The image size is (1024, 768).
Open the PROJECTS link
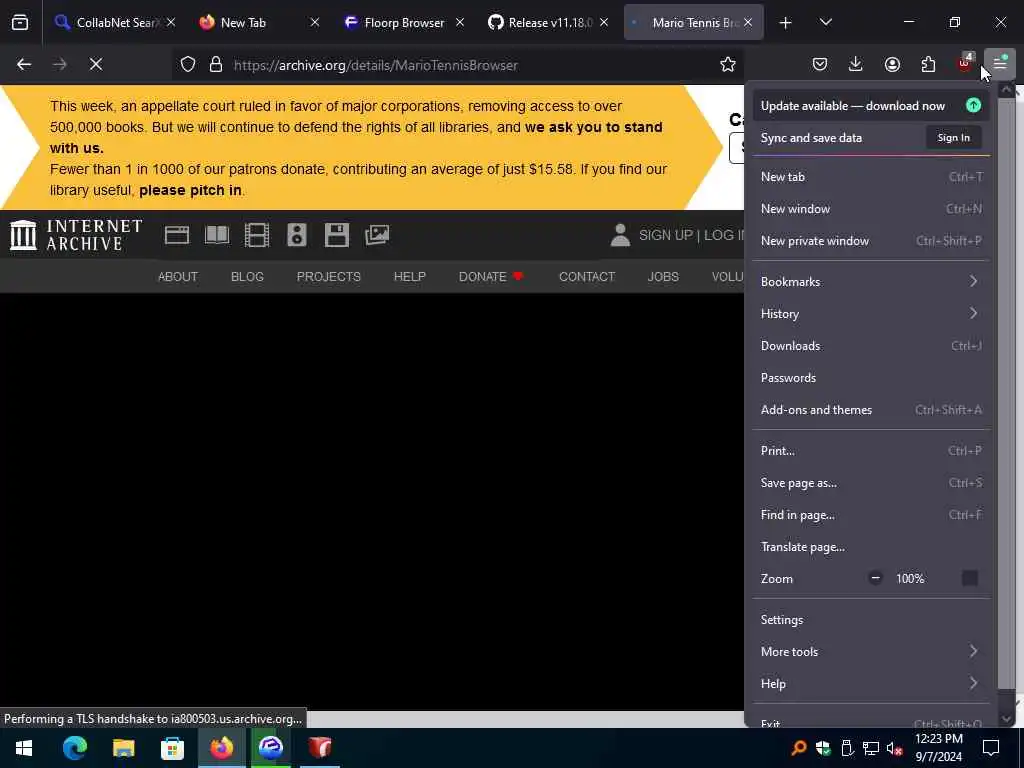(x=328, y=277)
